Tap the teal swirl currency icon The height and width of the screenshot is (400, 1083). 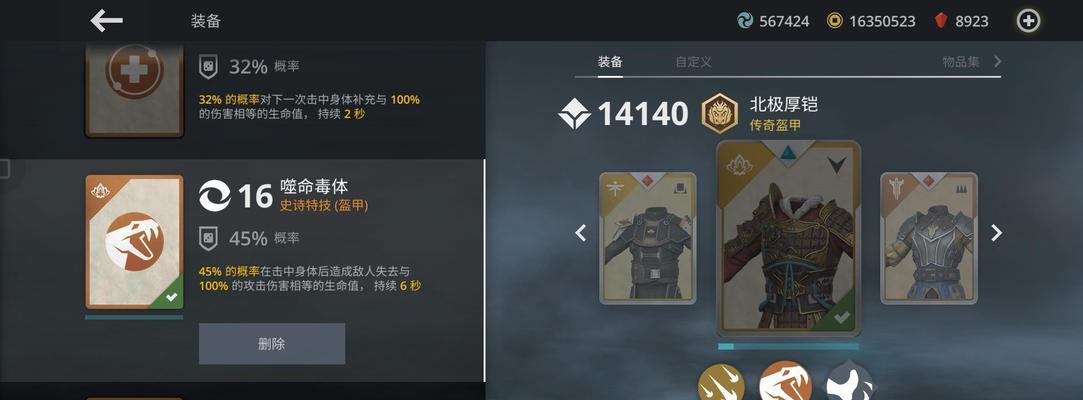tap(745, 21)
